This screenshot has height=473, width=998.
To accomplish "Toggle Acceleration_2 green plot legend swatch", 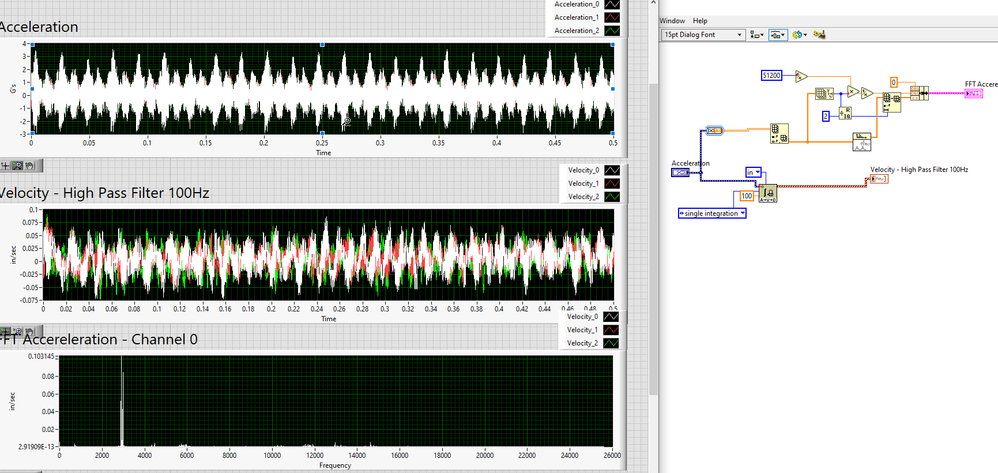I will [x=612, y=31].
